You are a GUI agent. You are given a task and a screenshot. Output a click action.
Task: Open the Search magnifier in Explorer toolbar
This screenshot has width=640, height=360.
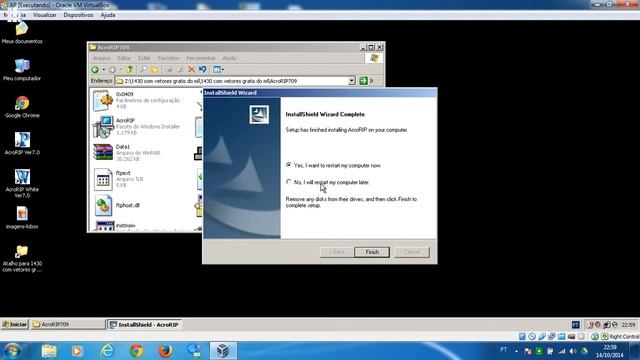point(143,69)
